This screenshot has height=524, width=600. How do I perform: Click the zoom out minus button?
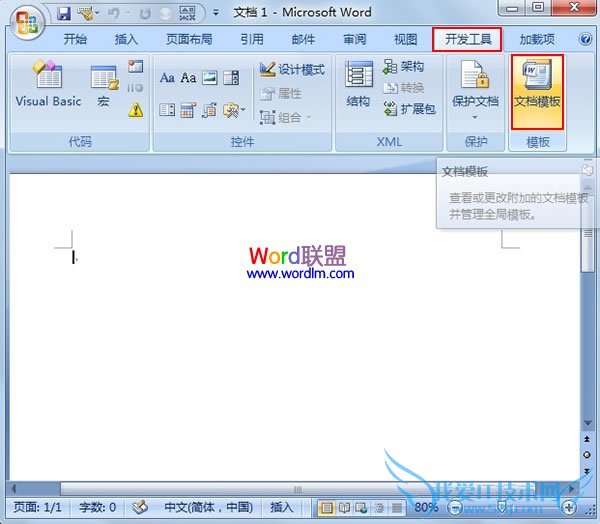455,508
